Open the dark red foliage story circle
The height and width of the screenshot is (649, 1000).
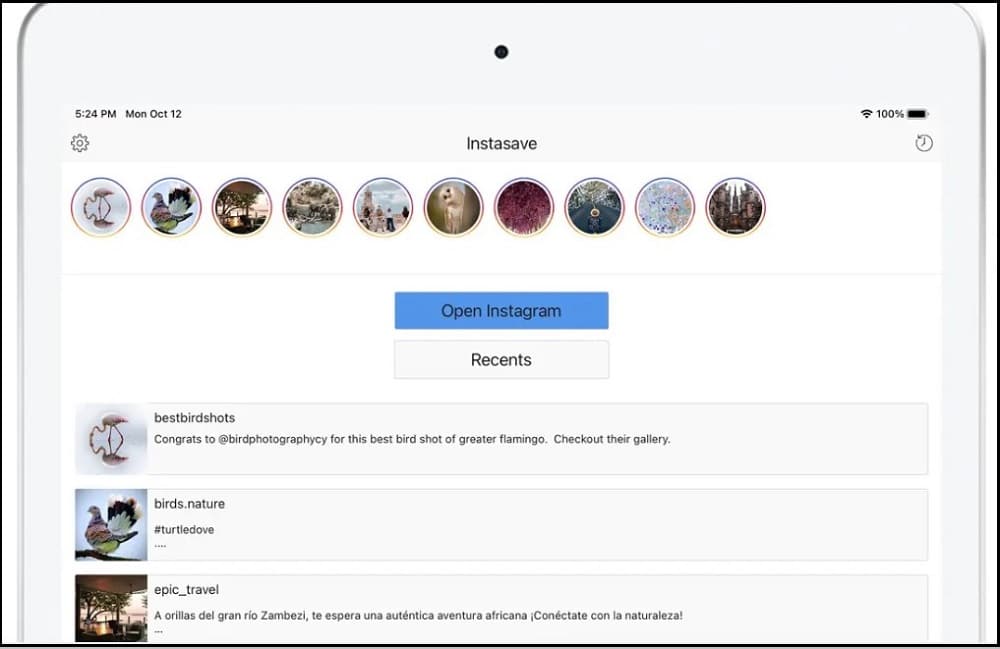pos(524,207)
